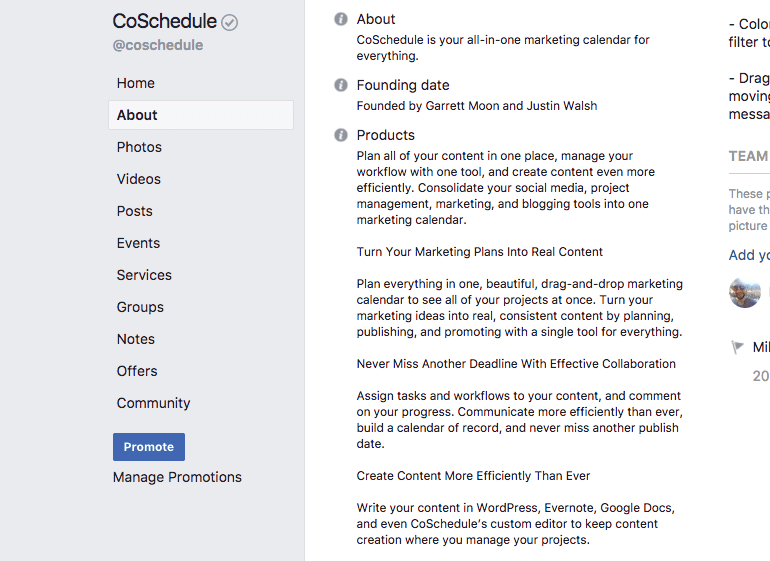Go to the Notes section
This screenshot has height=561, width=770.
coord(136,339)
